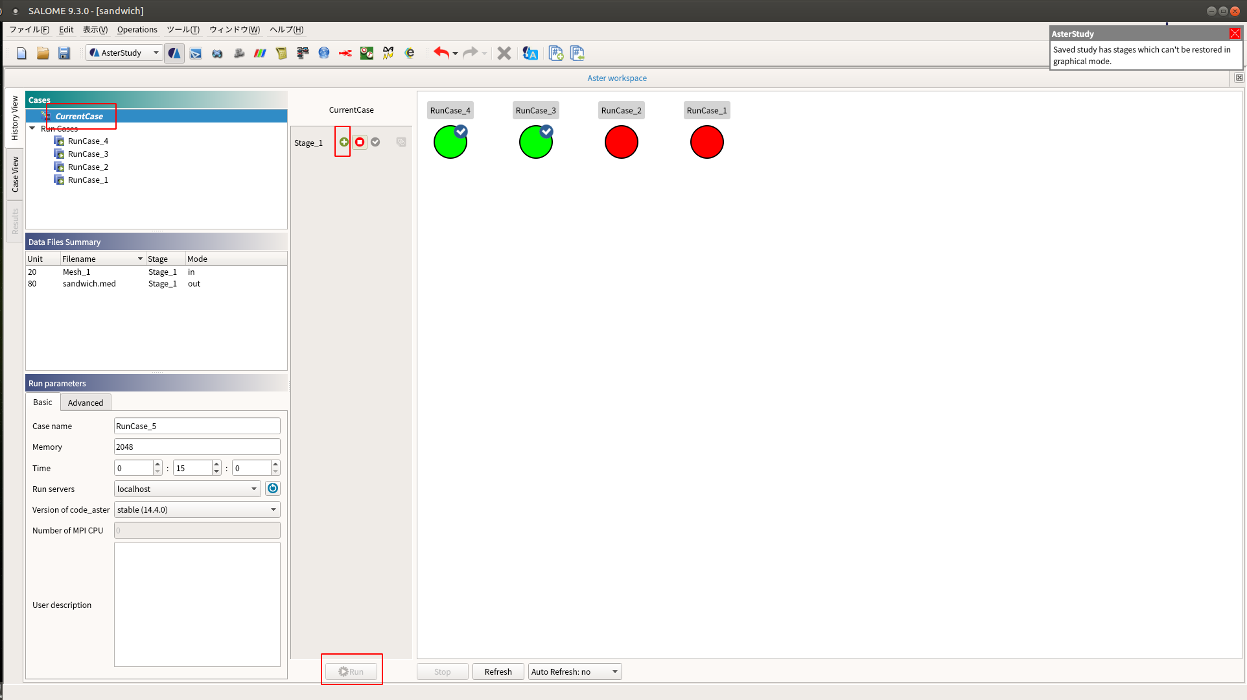Switch to the Advanced tab

[86, 402]
